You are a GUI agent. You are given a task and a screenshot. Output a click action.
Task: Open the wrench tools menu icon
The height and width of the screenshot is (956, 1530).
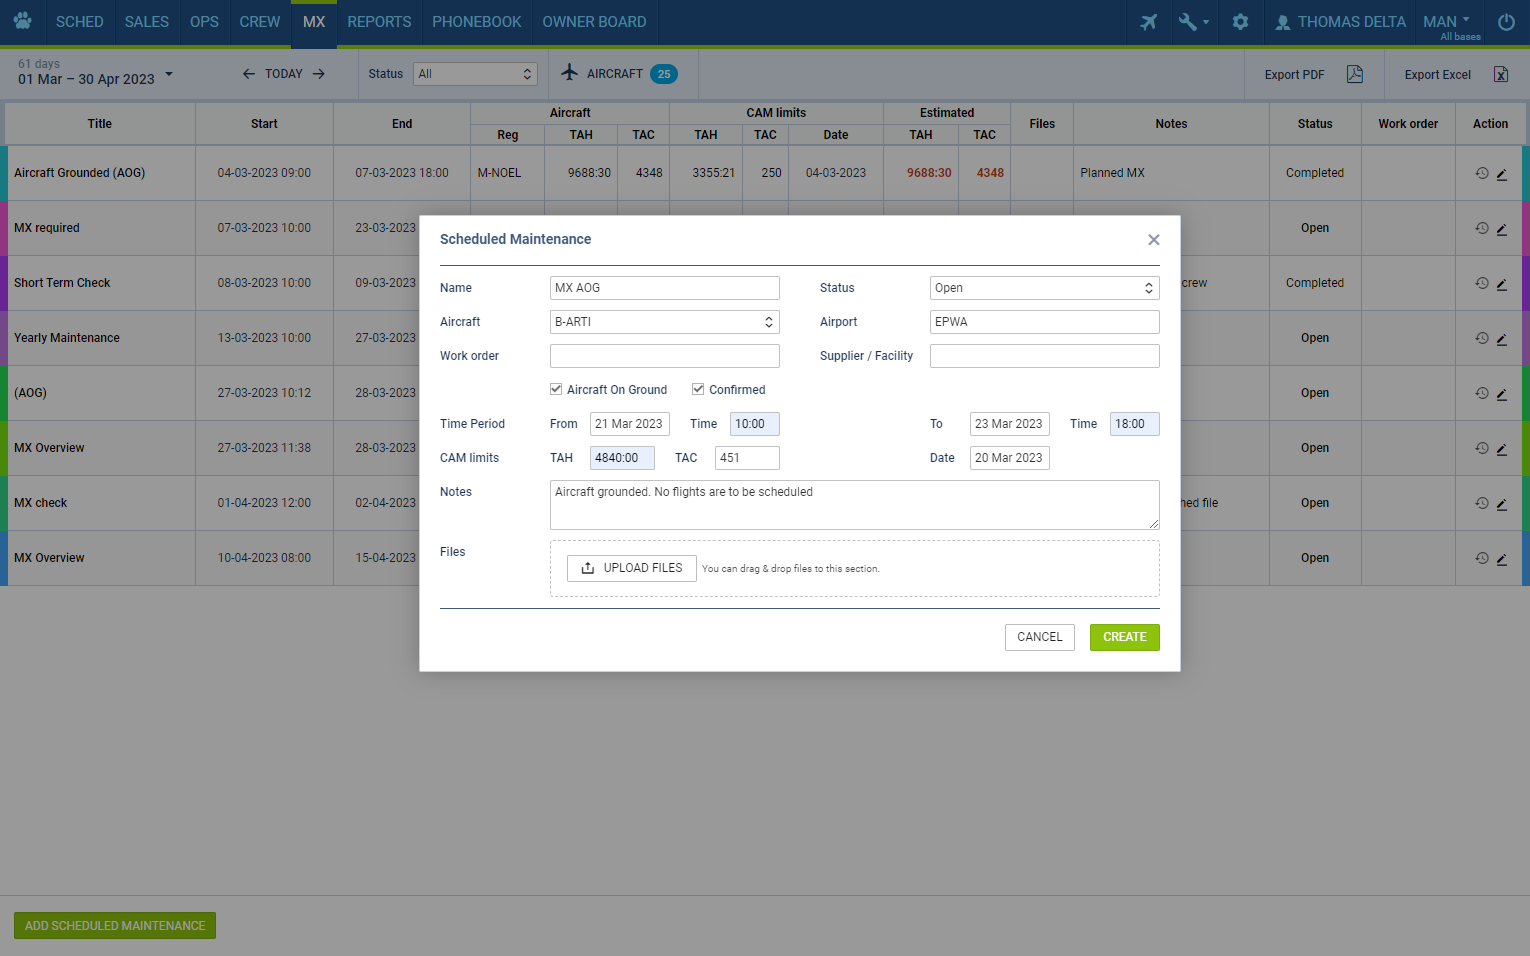[x=1192, y=22]
